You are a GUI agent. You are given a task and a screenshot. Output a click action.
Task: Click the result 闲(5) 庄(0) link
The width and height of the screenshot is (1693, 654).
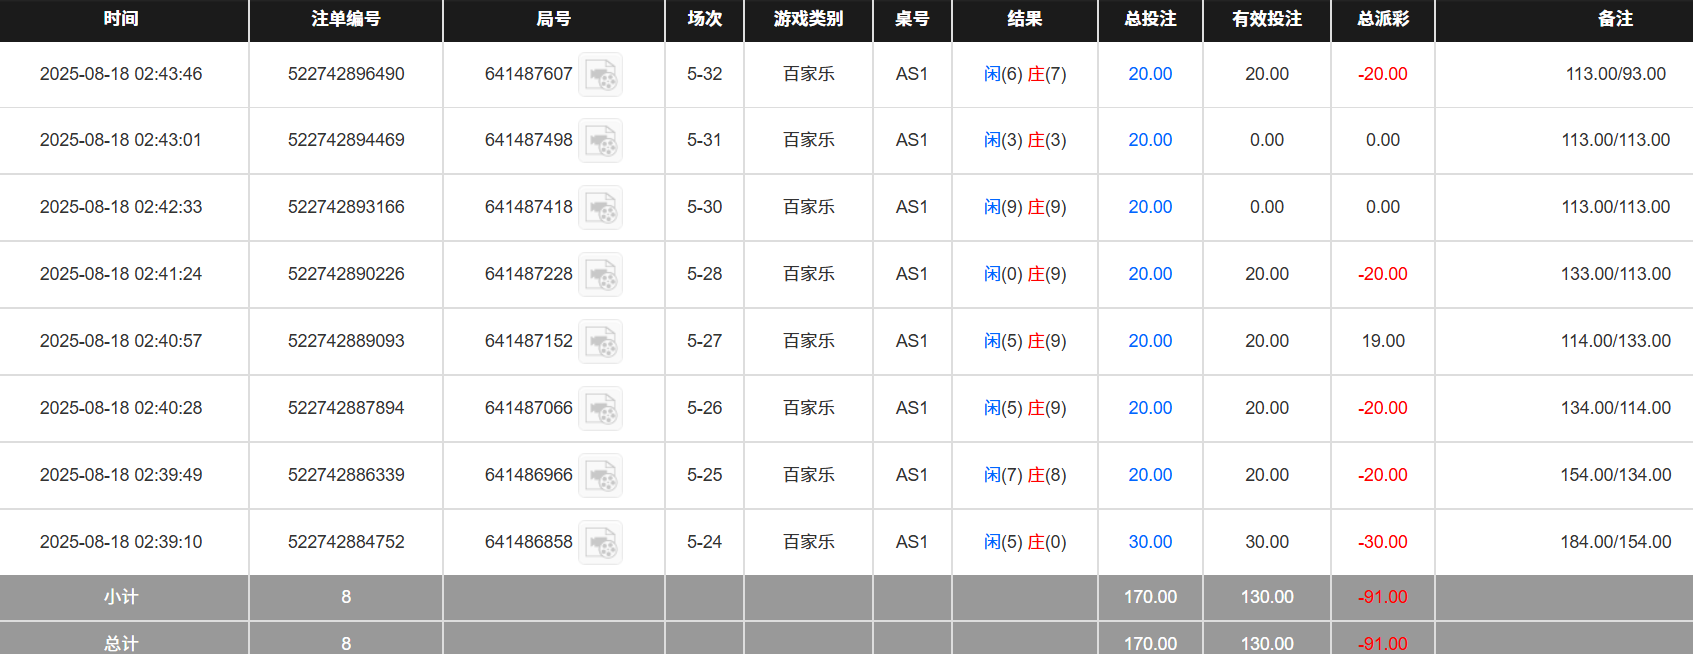[x=1025, y=542]
